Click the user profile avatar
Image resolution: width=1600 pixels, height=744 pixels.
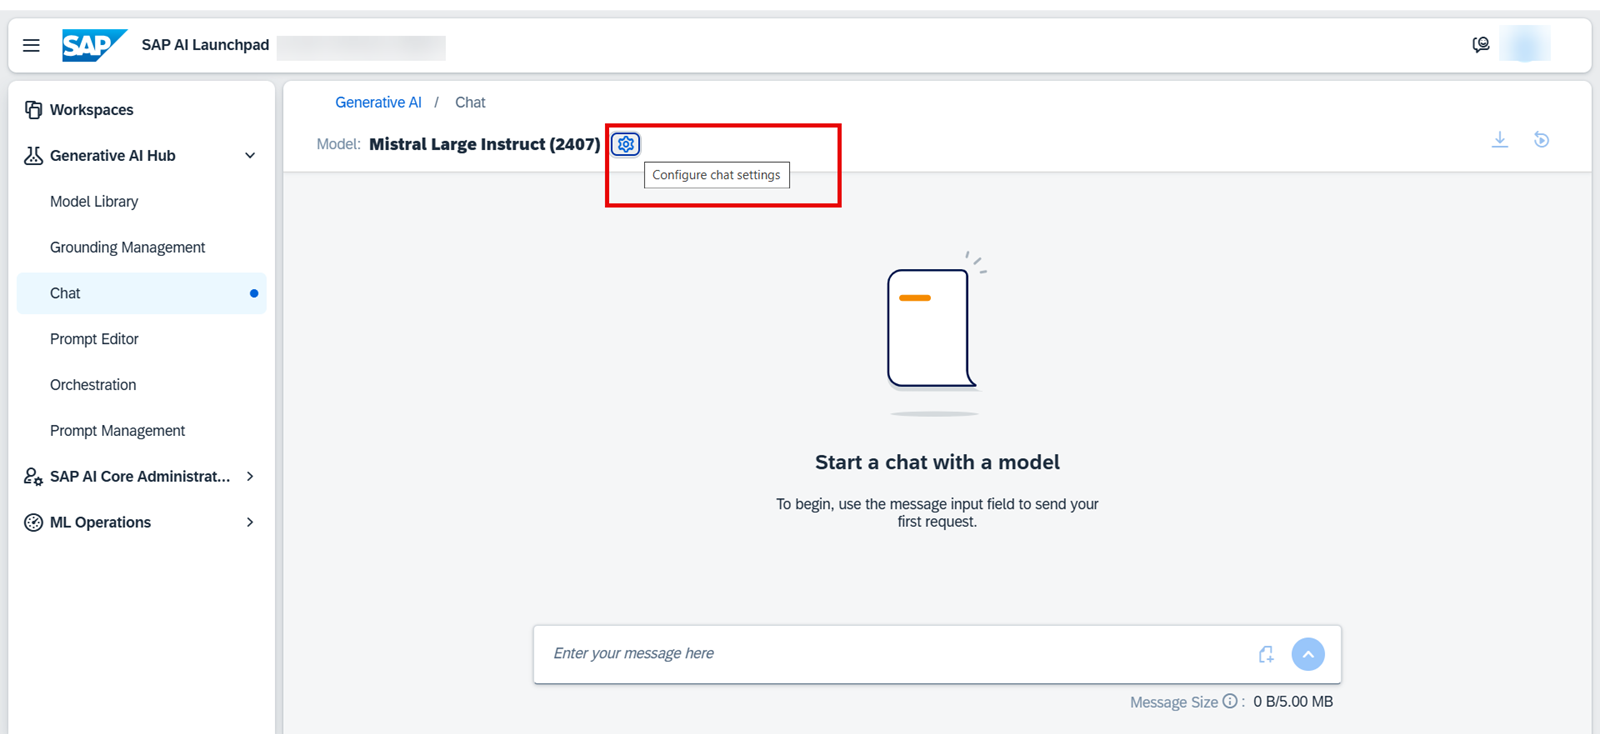point(1525,45)
